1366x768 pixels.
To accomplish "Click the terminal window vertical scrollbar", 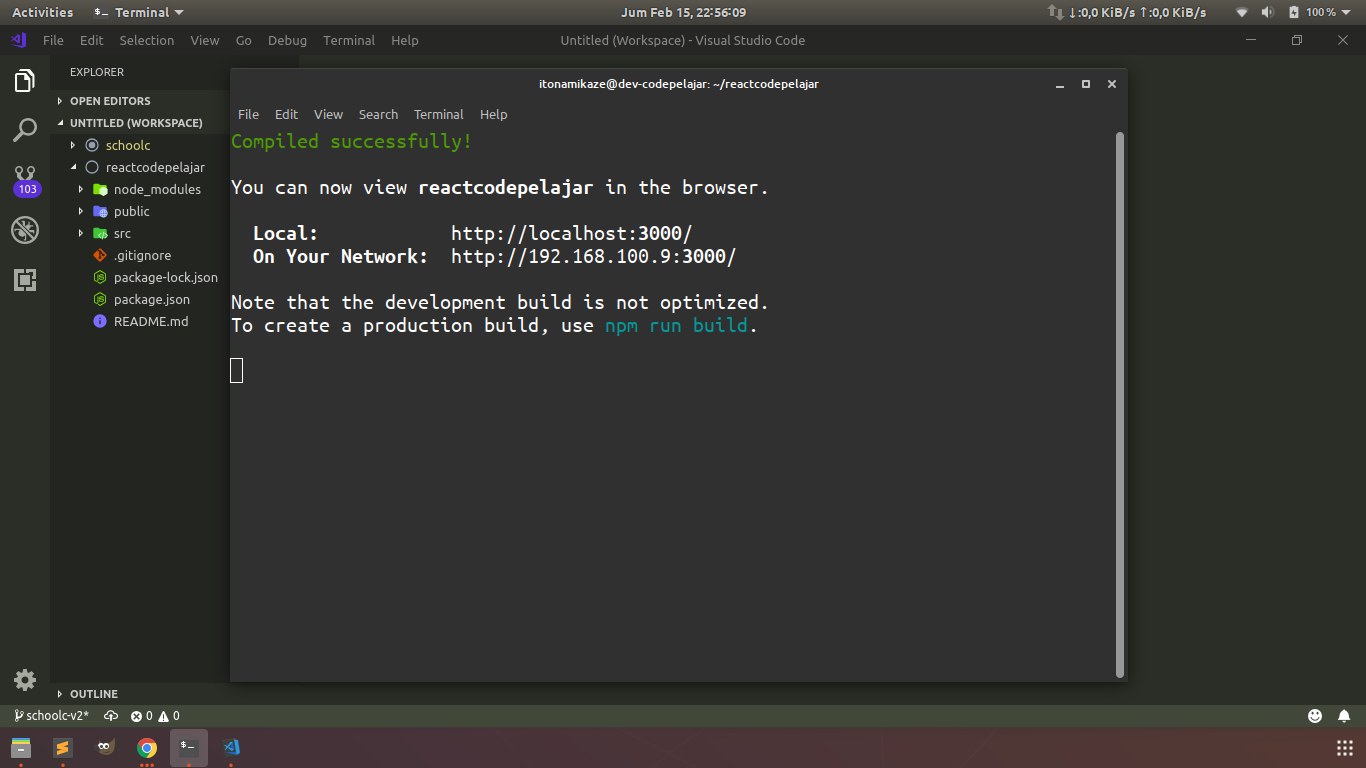I will point(1120,404).
